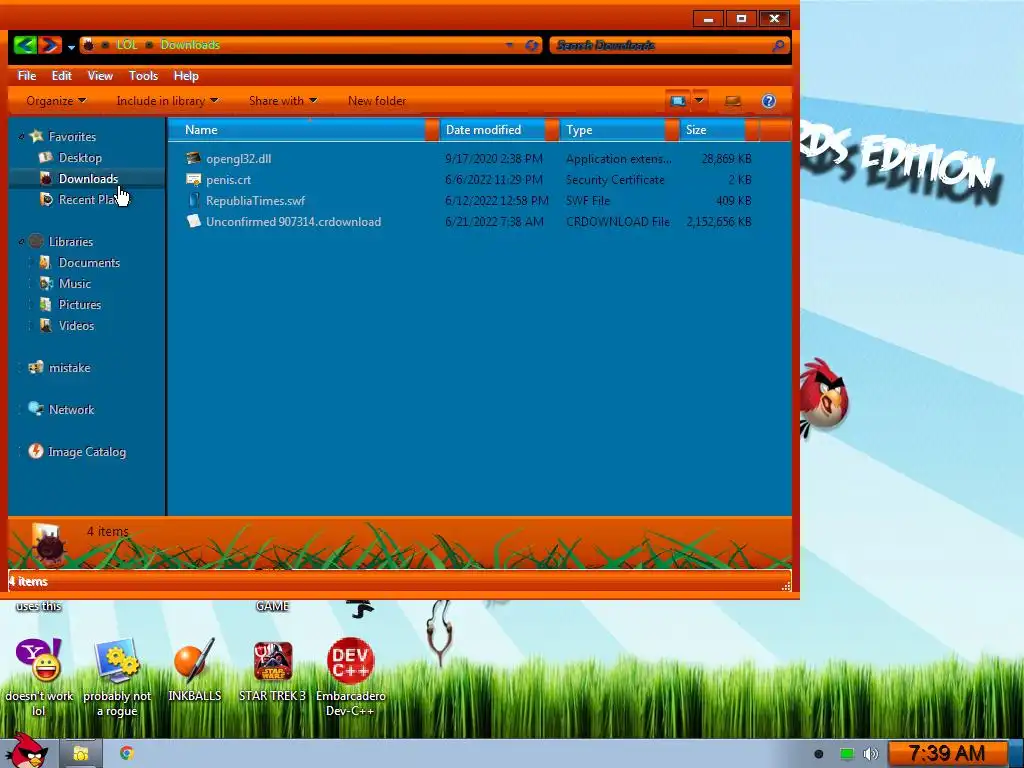Open Desktop under Favorites
The image size is (1024, 768).
(80, 157)
